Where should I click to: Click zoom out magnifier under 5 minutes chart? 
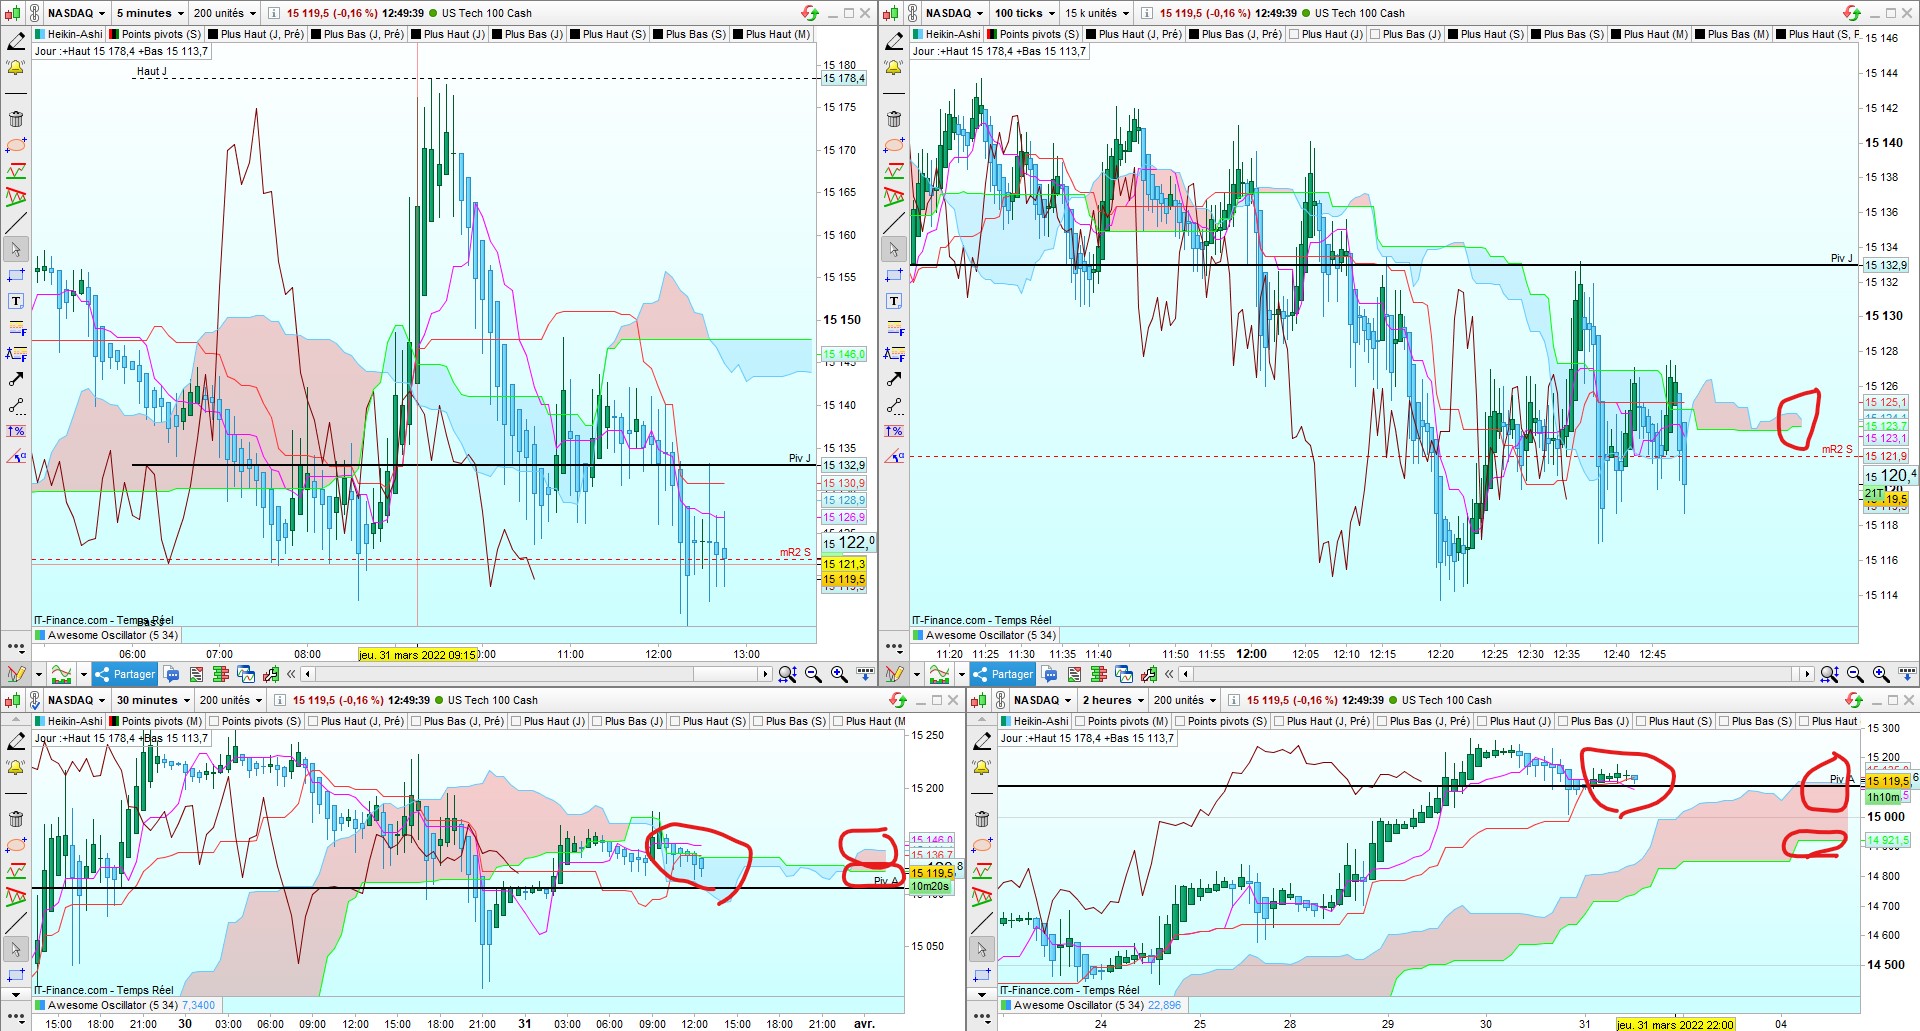pos(813,674)
